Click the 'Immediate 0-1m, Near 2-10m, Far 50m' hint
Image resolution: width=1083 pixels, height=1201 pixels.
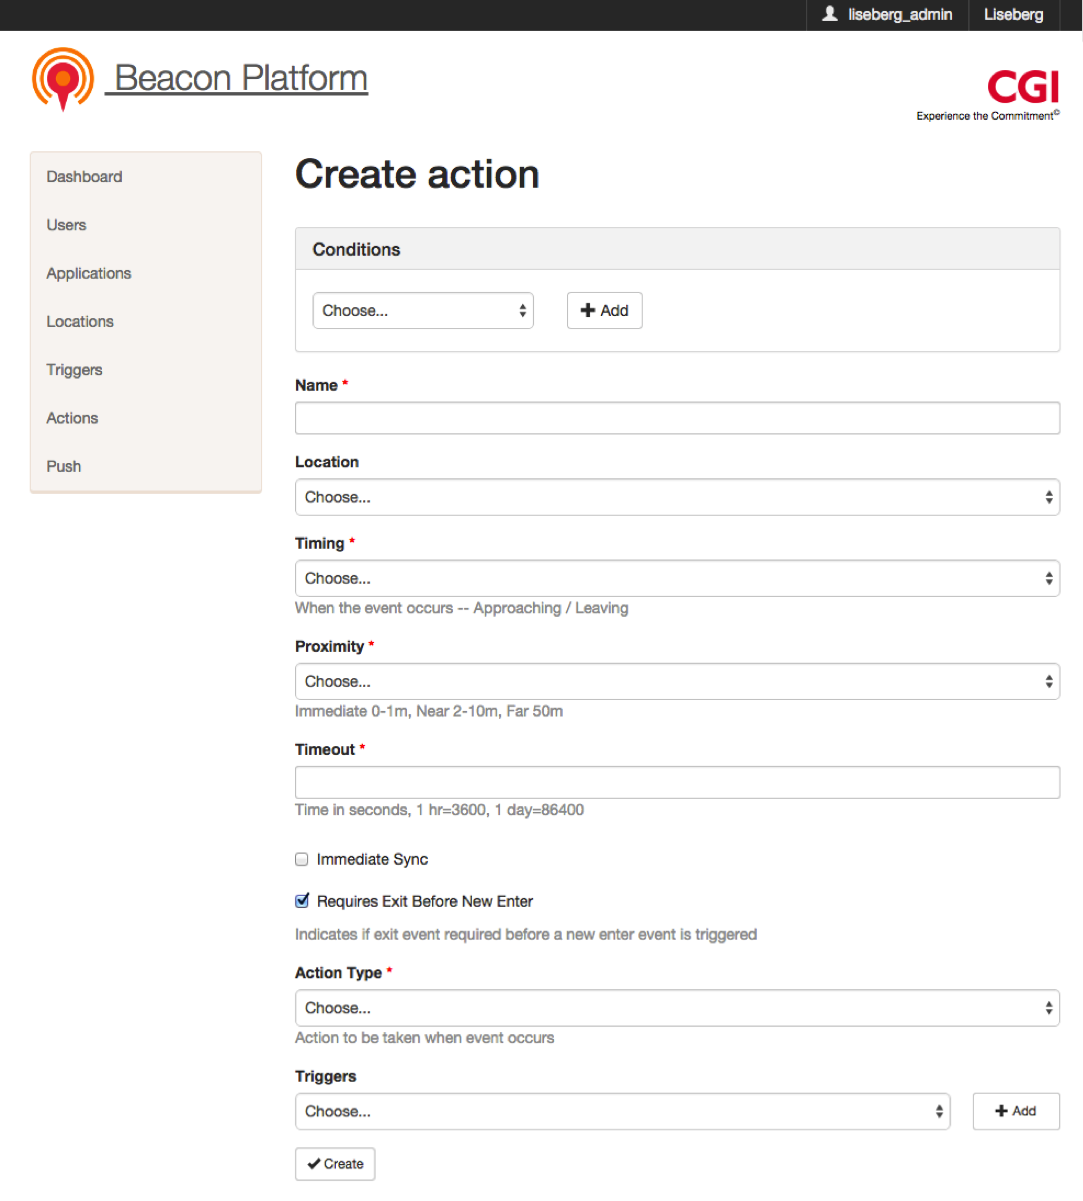click(429, 711)
